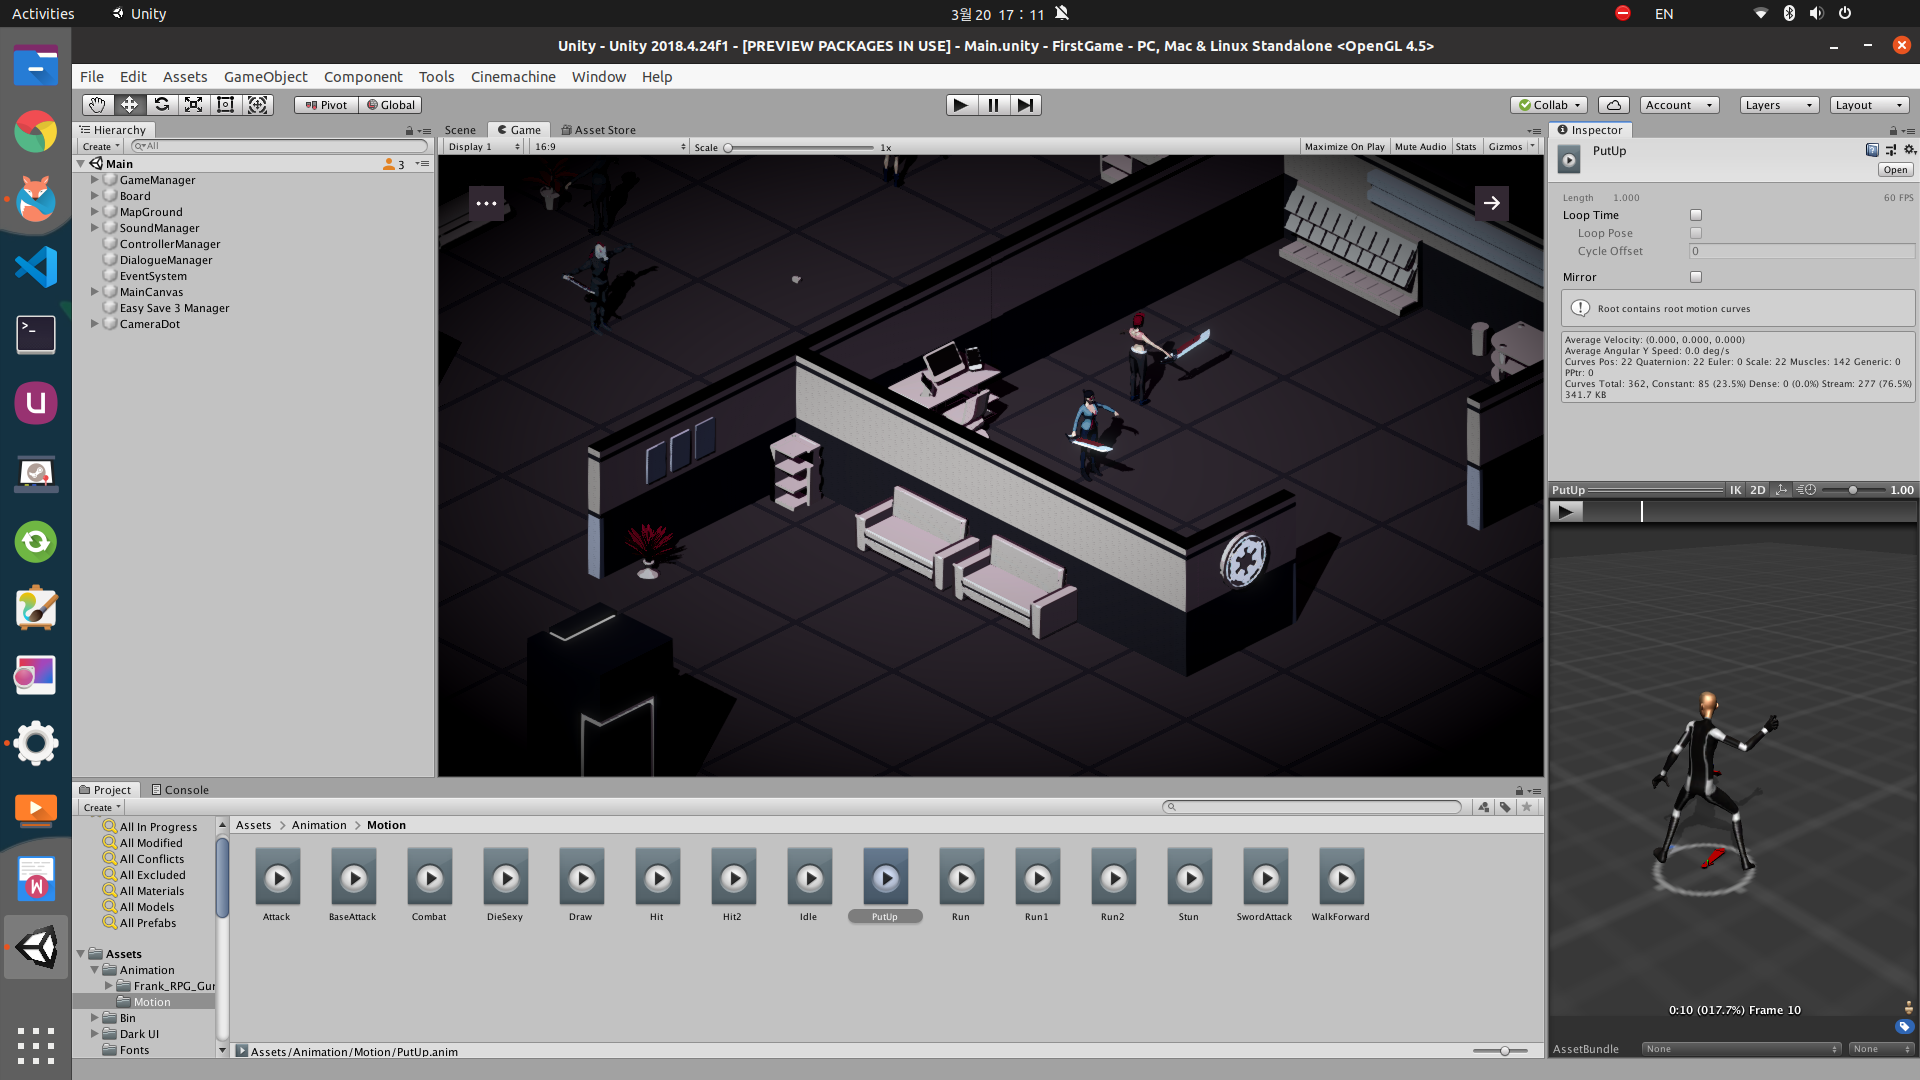Toggle Global handle rotation
This screenshot has width=1920, height=1080.
click(x=390, y=105)
